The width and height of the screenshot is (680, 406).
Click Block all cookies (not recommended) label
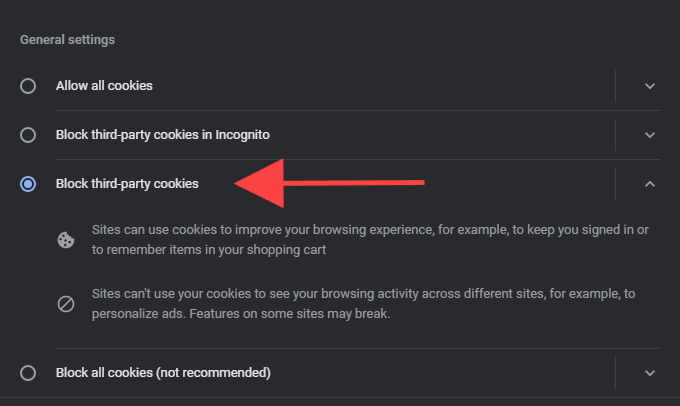point(163,373)
